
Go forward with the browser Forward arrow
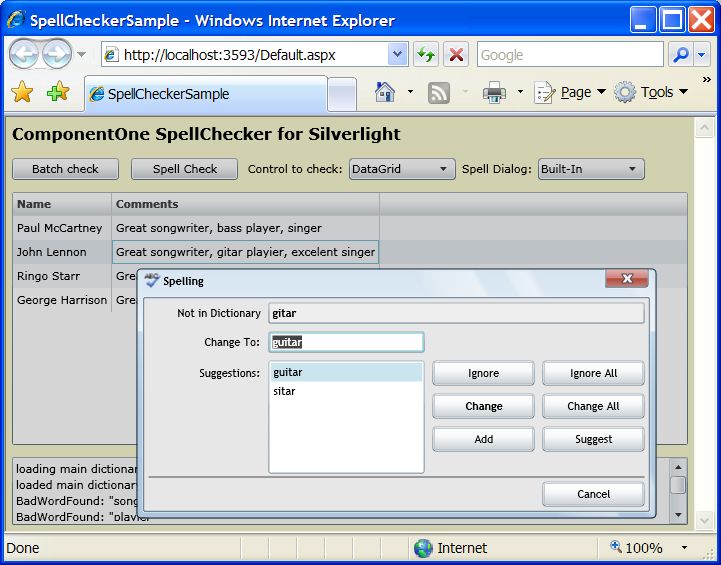point(57,54)
